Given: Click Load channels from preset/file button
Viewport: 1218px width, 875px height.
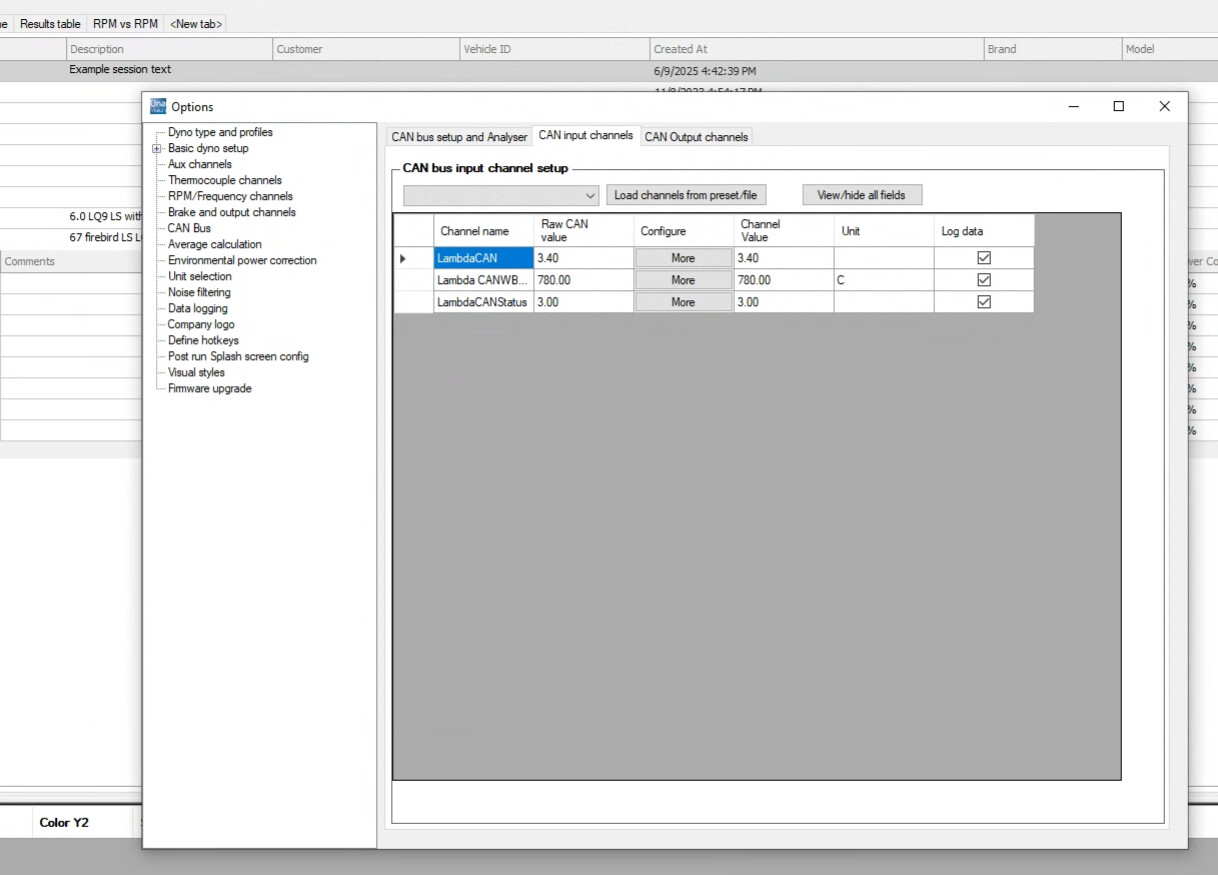Looking at the screenshot, I should 685,195.
